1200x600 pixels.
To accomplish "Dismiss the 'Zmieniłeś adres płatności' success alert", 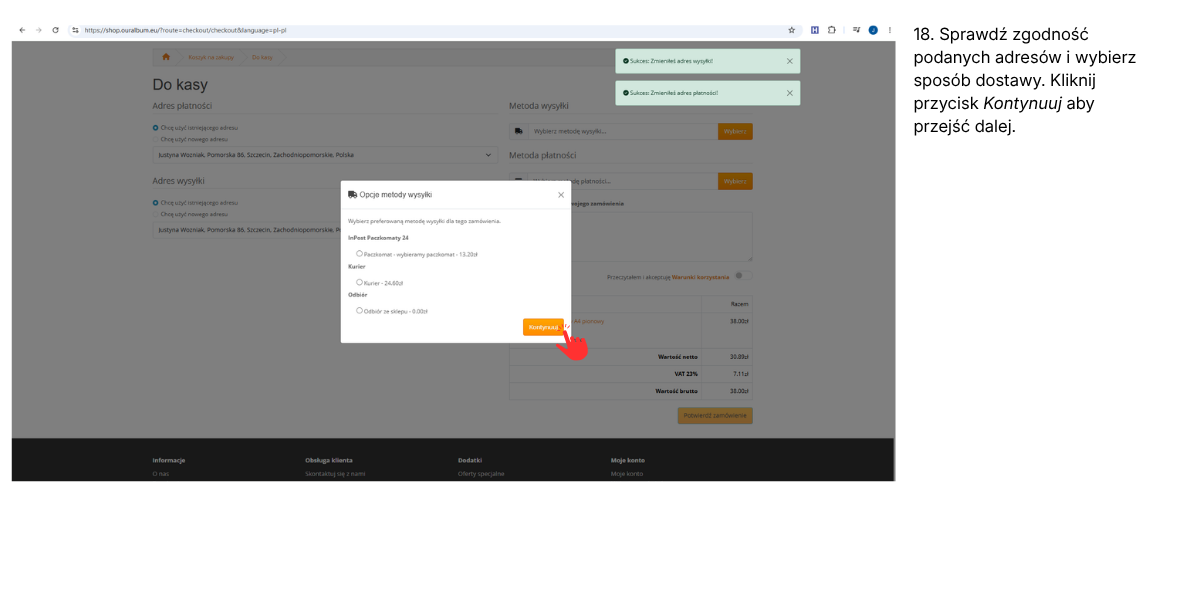I will click(x=789, y=93).
